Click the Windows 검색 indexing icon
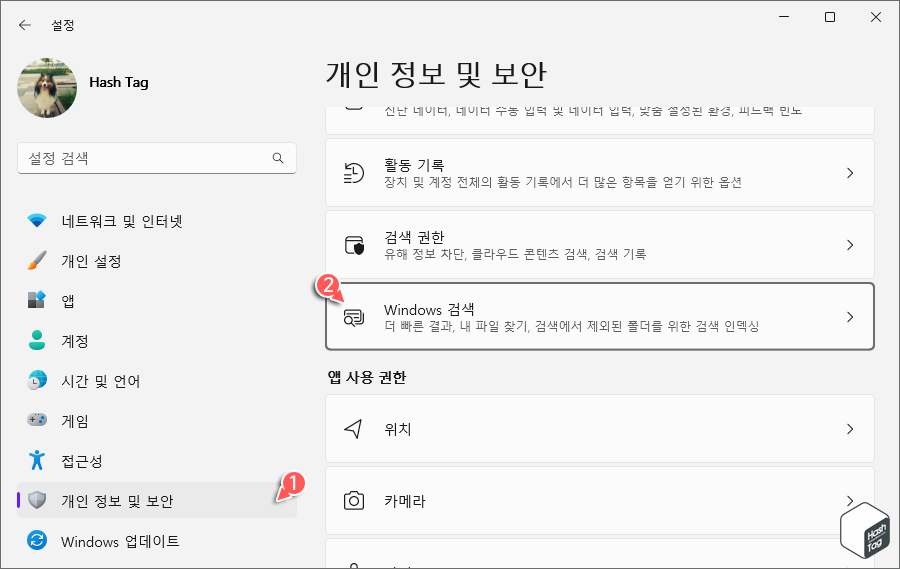 point(354,318)
